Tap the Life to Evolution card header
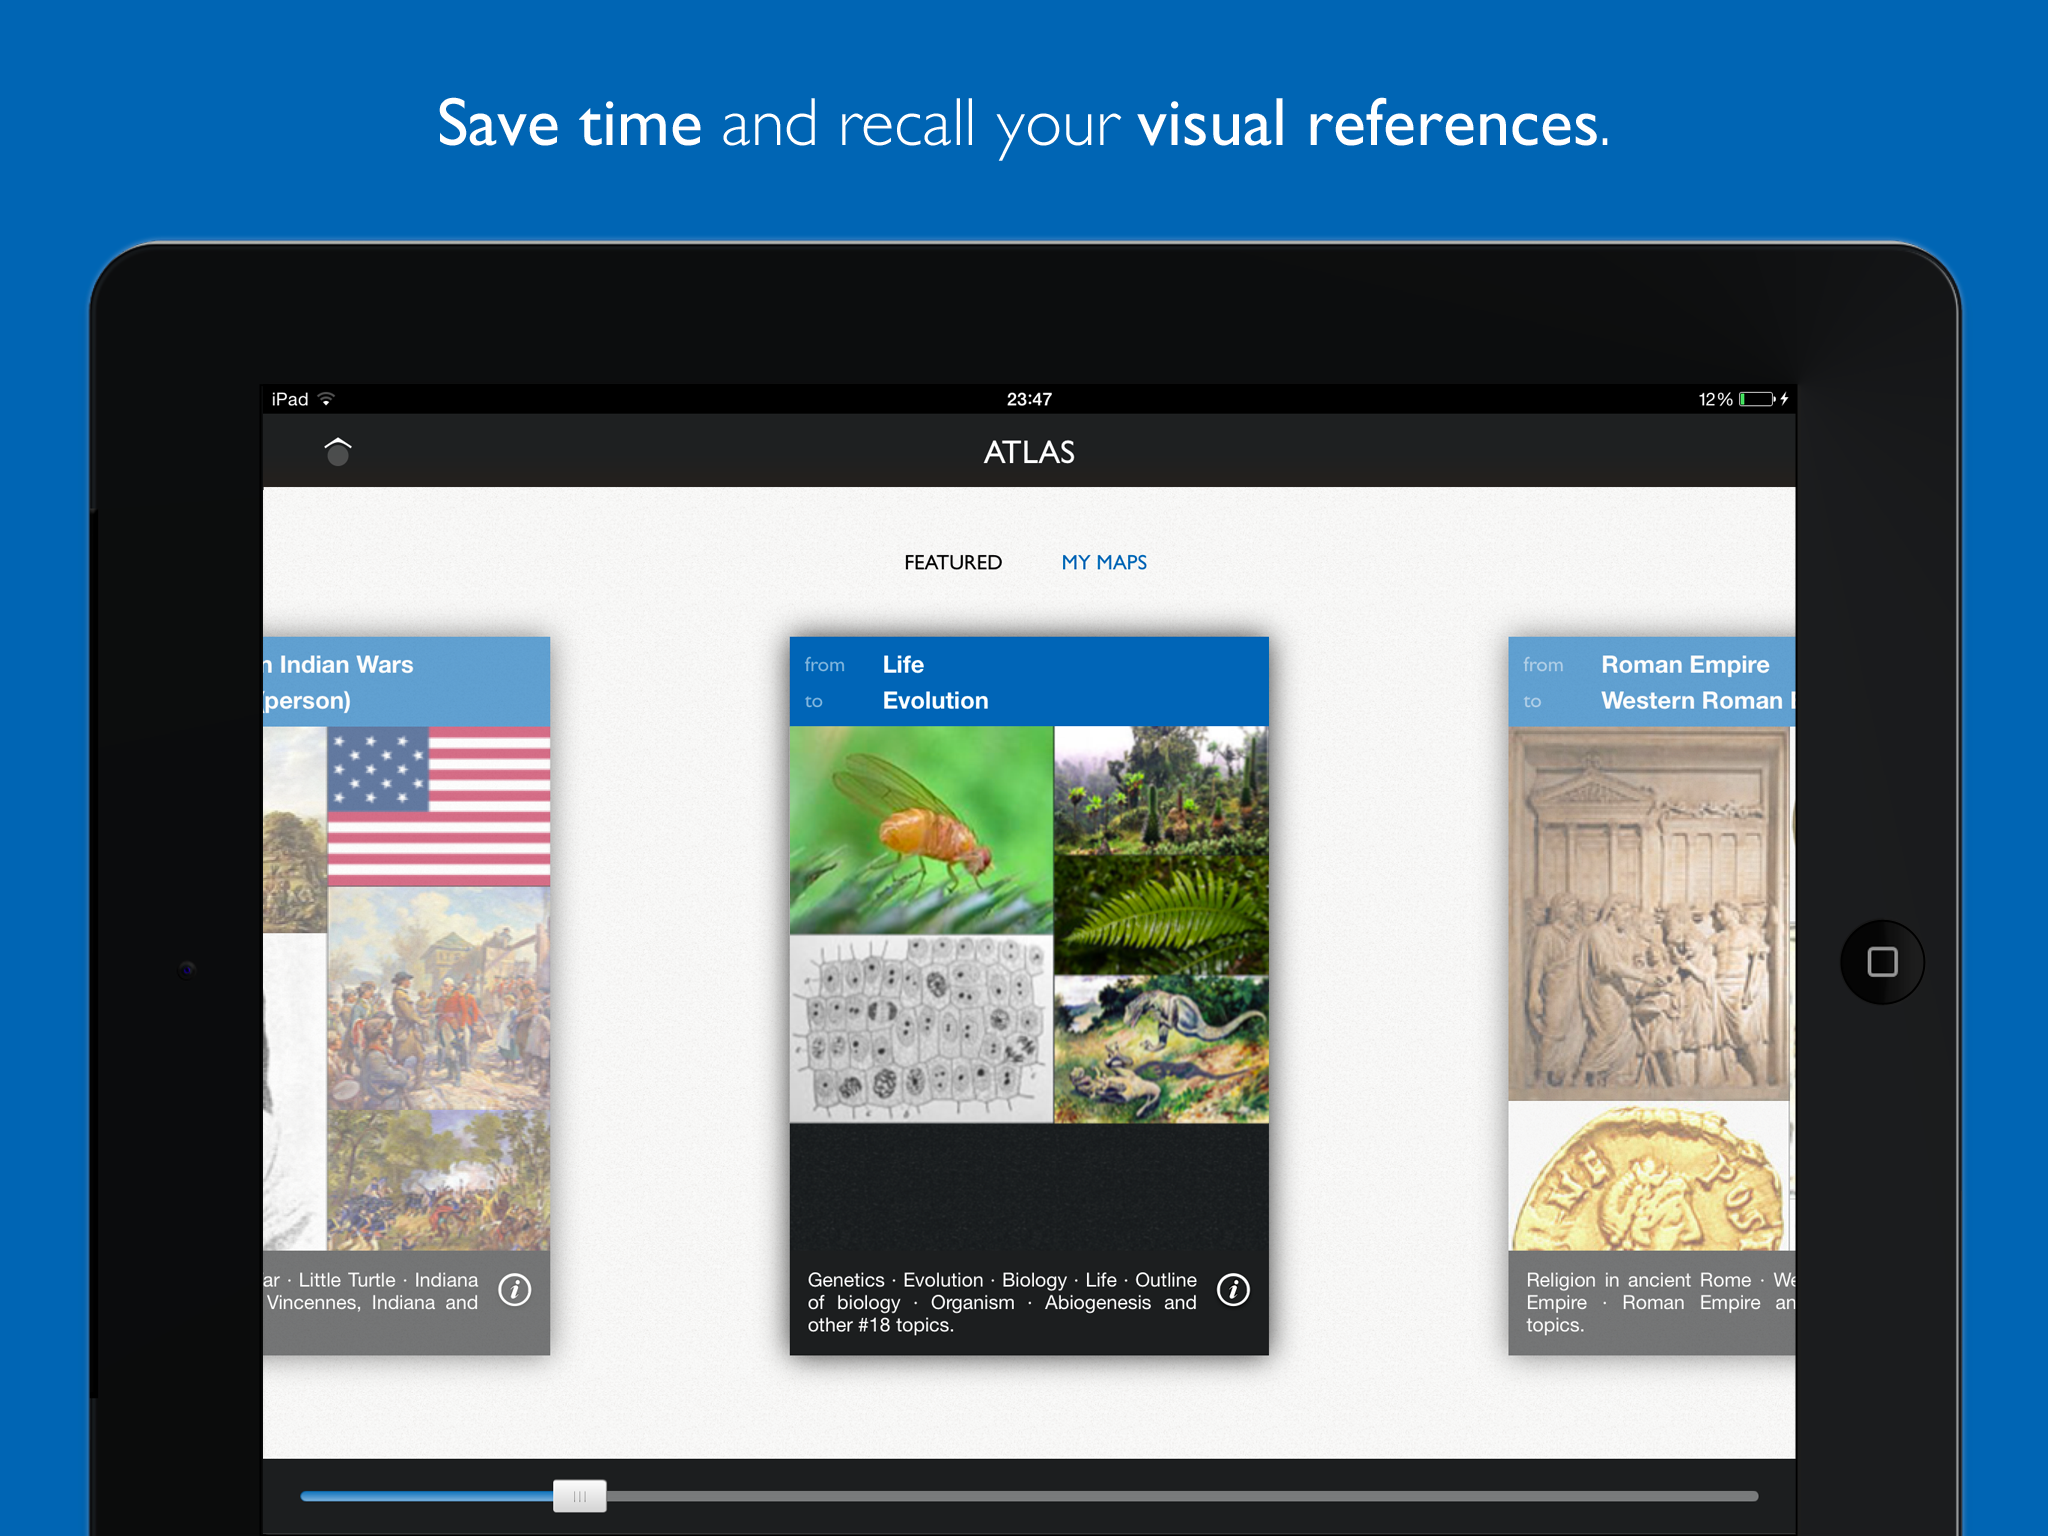 point(1028,682)
